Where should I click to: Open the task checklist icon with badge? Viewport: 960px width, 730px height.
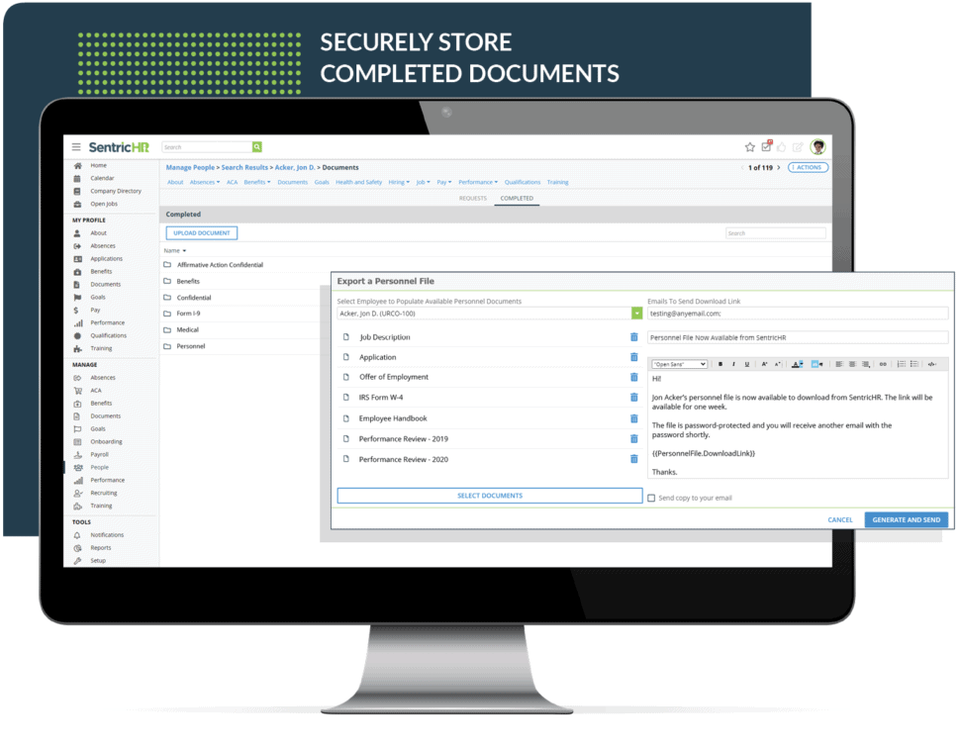[x=766, y=147]
